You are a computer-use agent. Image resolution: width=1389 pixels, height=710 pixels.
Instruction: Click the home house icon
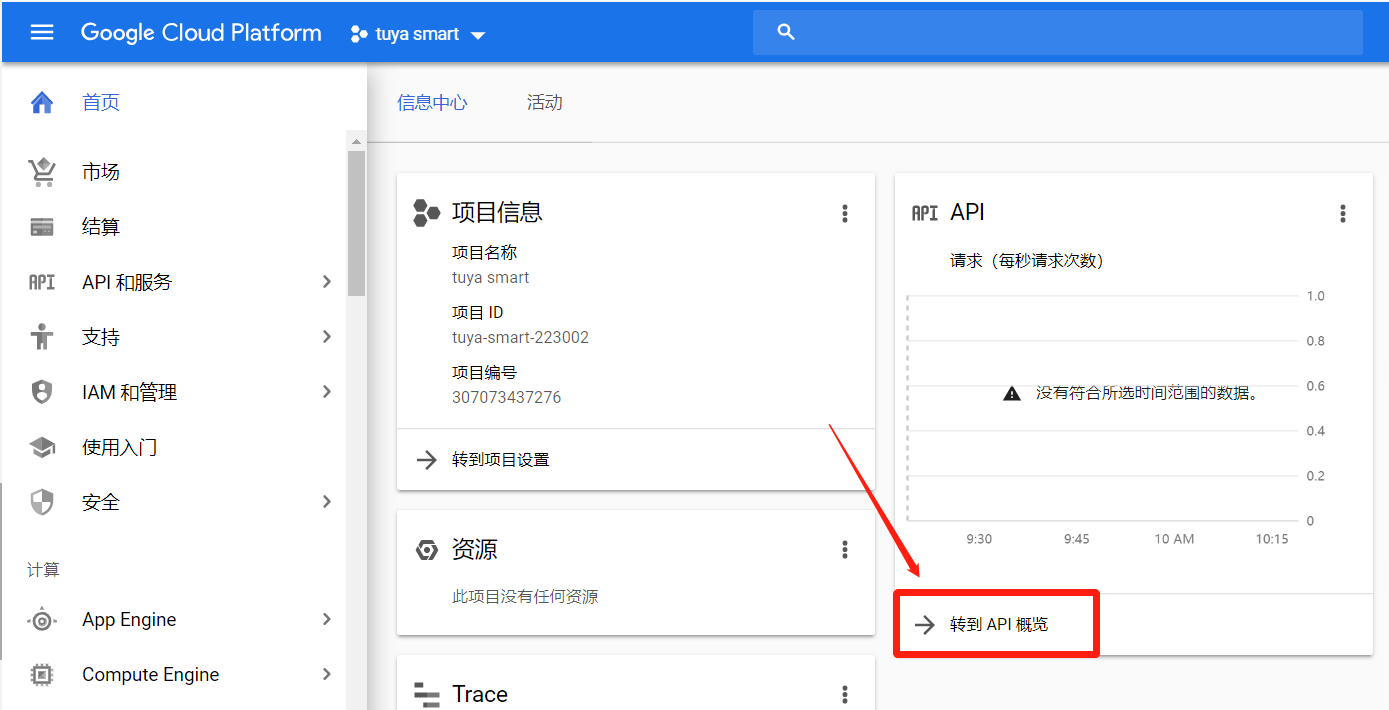pos(42,102)
